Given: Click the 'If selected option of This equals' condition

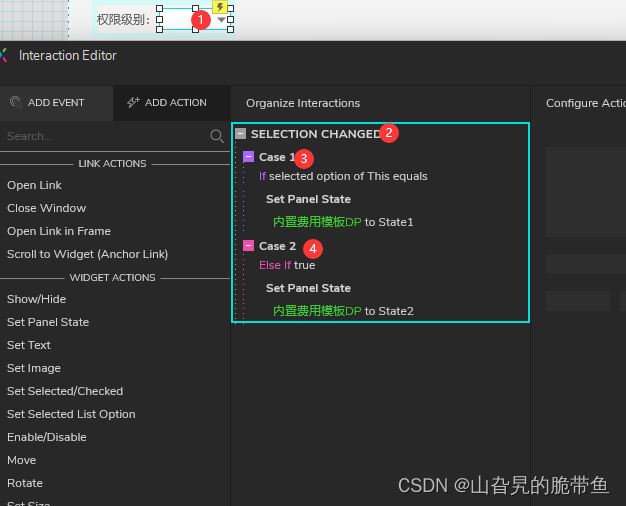Looking at the screenshot, I should (343, 176).
